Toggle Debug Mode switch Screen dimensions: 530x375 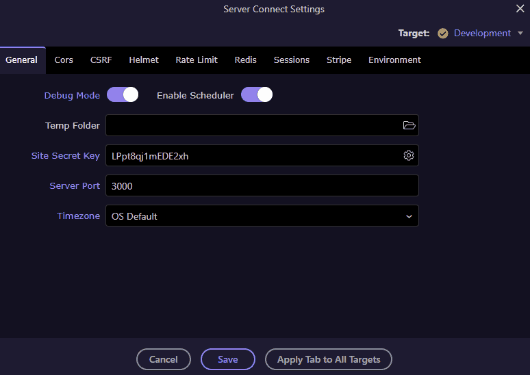pyautogui.click(x=123, y=95)
